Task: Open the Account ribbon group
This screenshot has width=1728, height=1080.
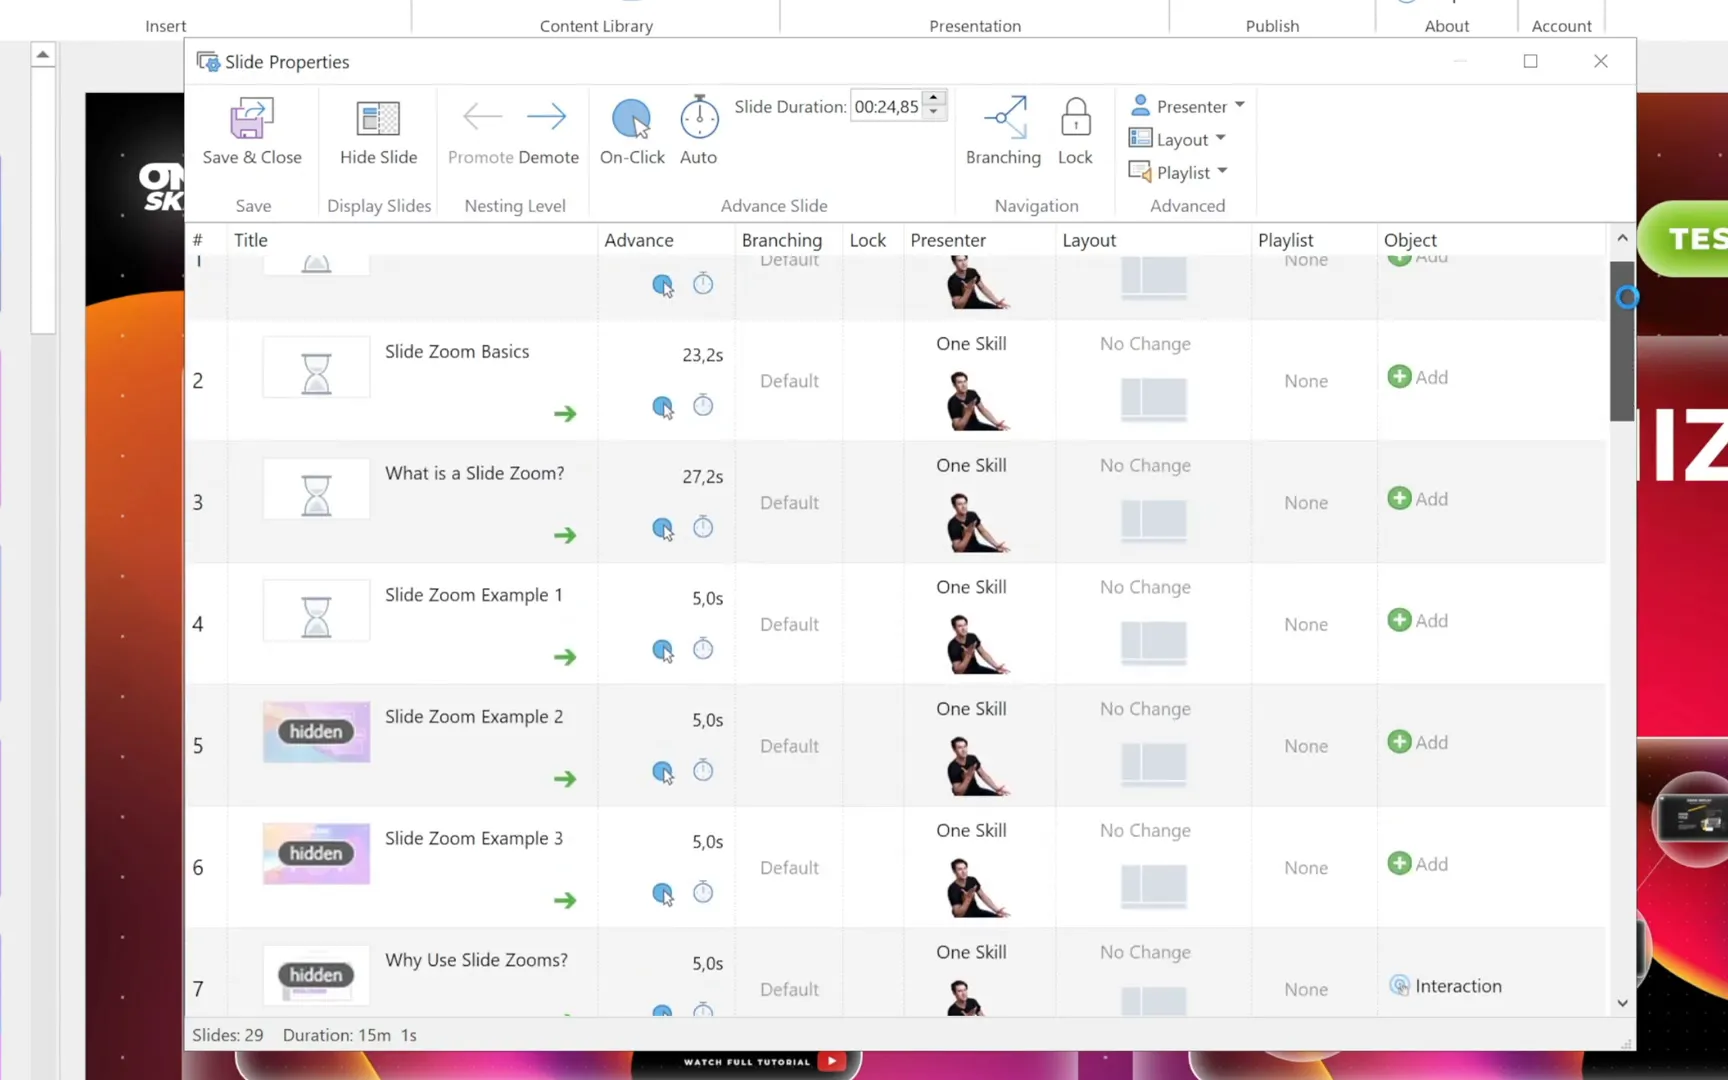Action: (x=1562, y=26)
